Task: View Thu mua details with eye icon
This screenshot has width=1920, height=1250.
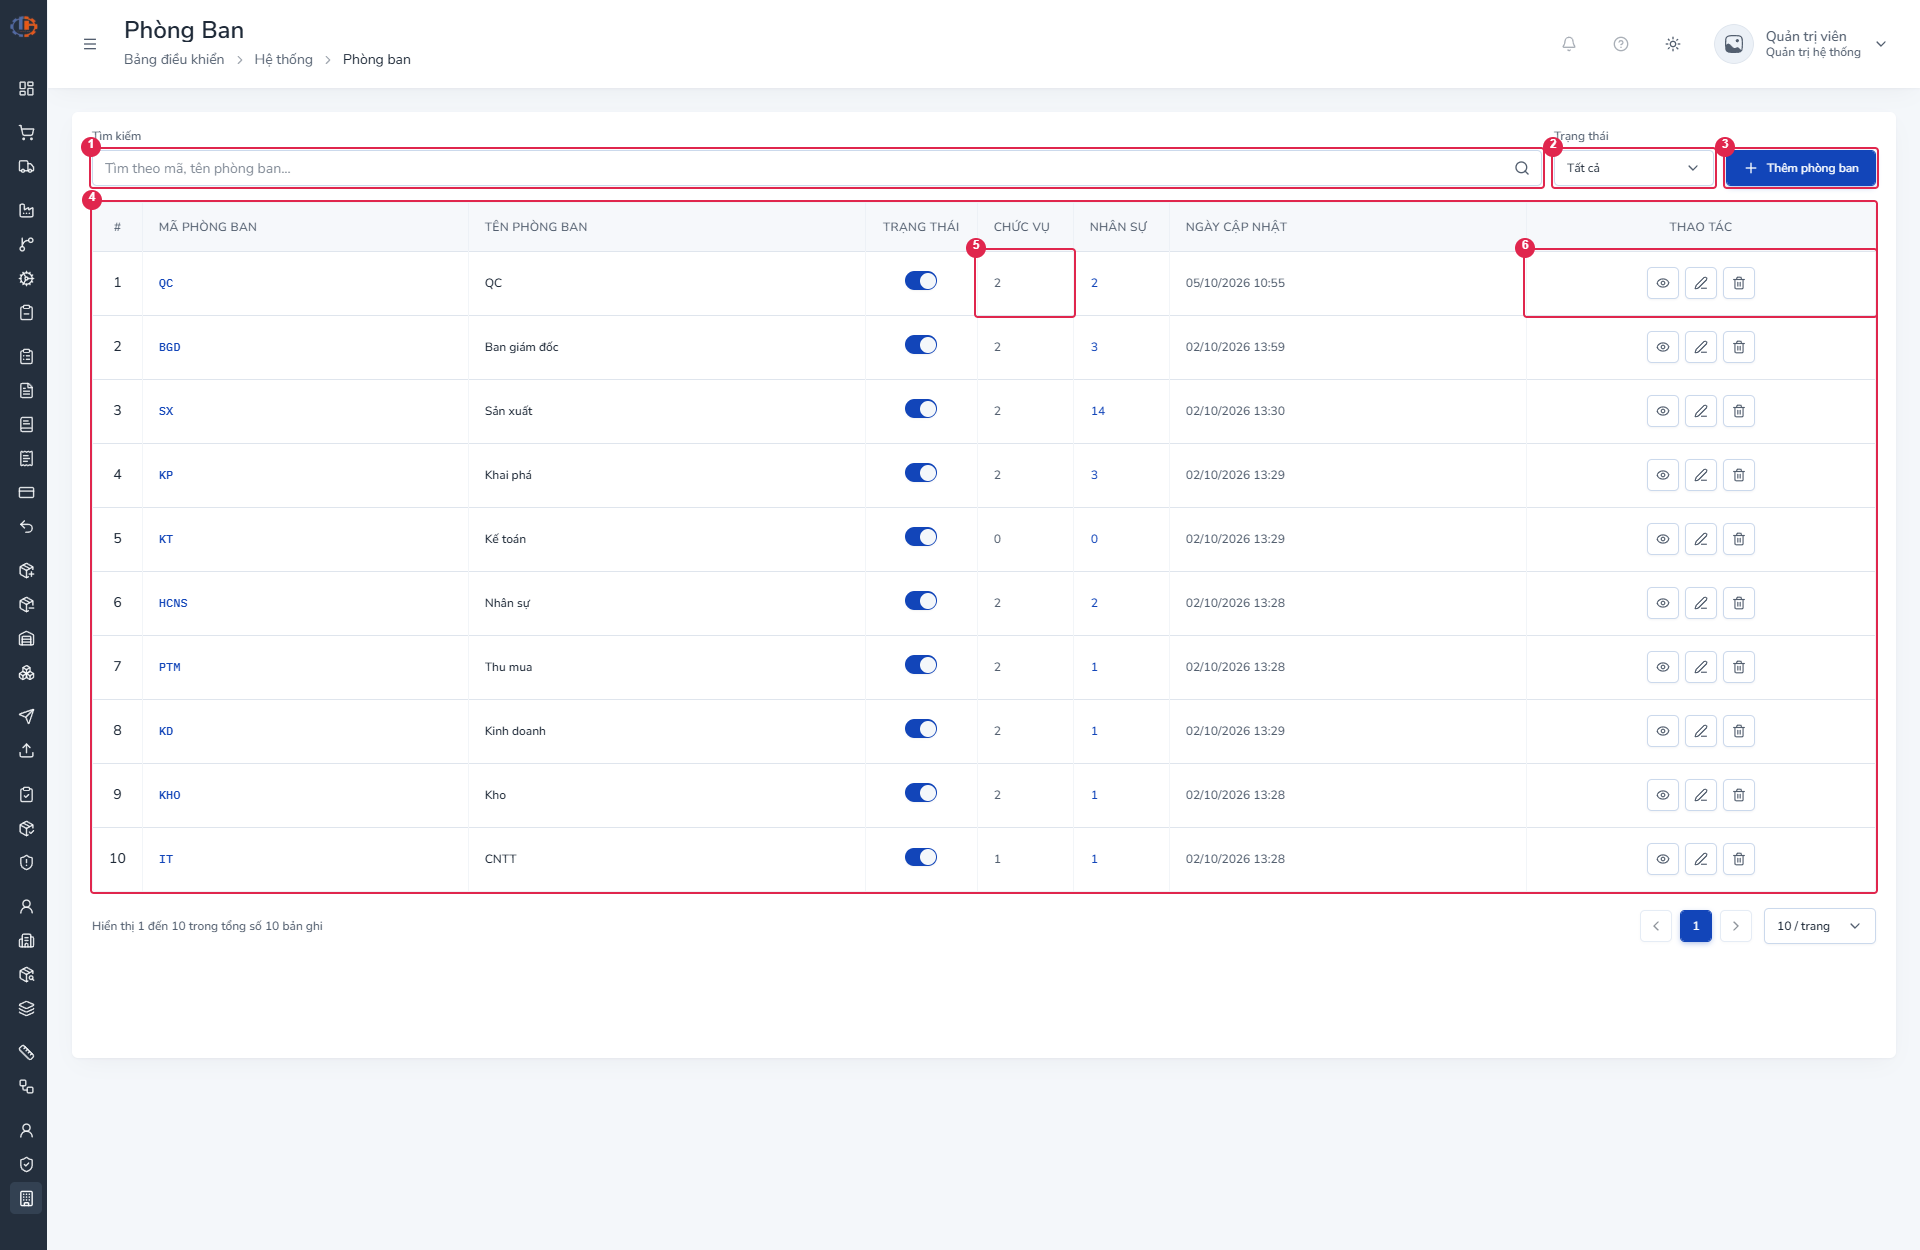Action: (1663, 667)
